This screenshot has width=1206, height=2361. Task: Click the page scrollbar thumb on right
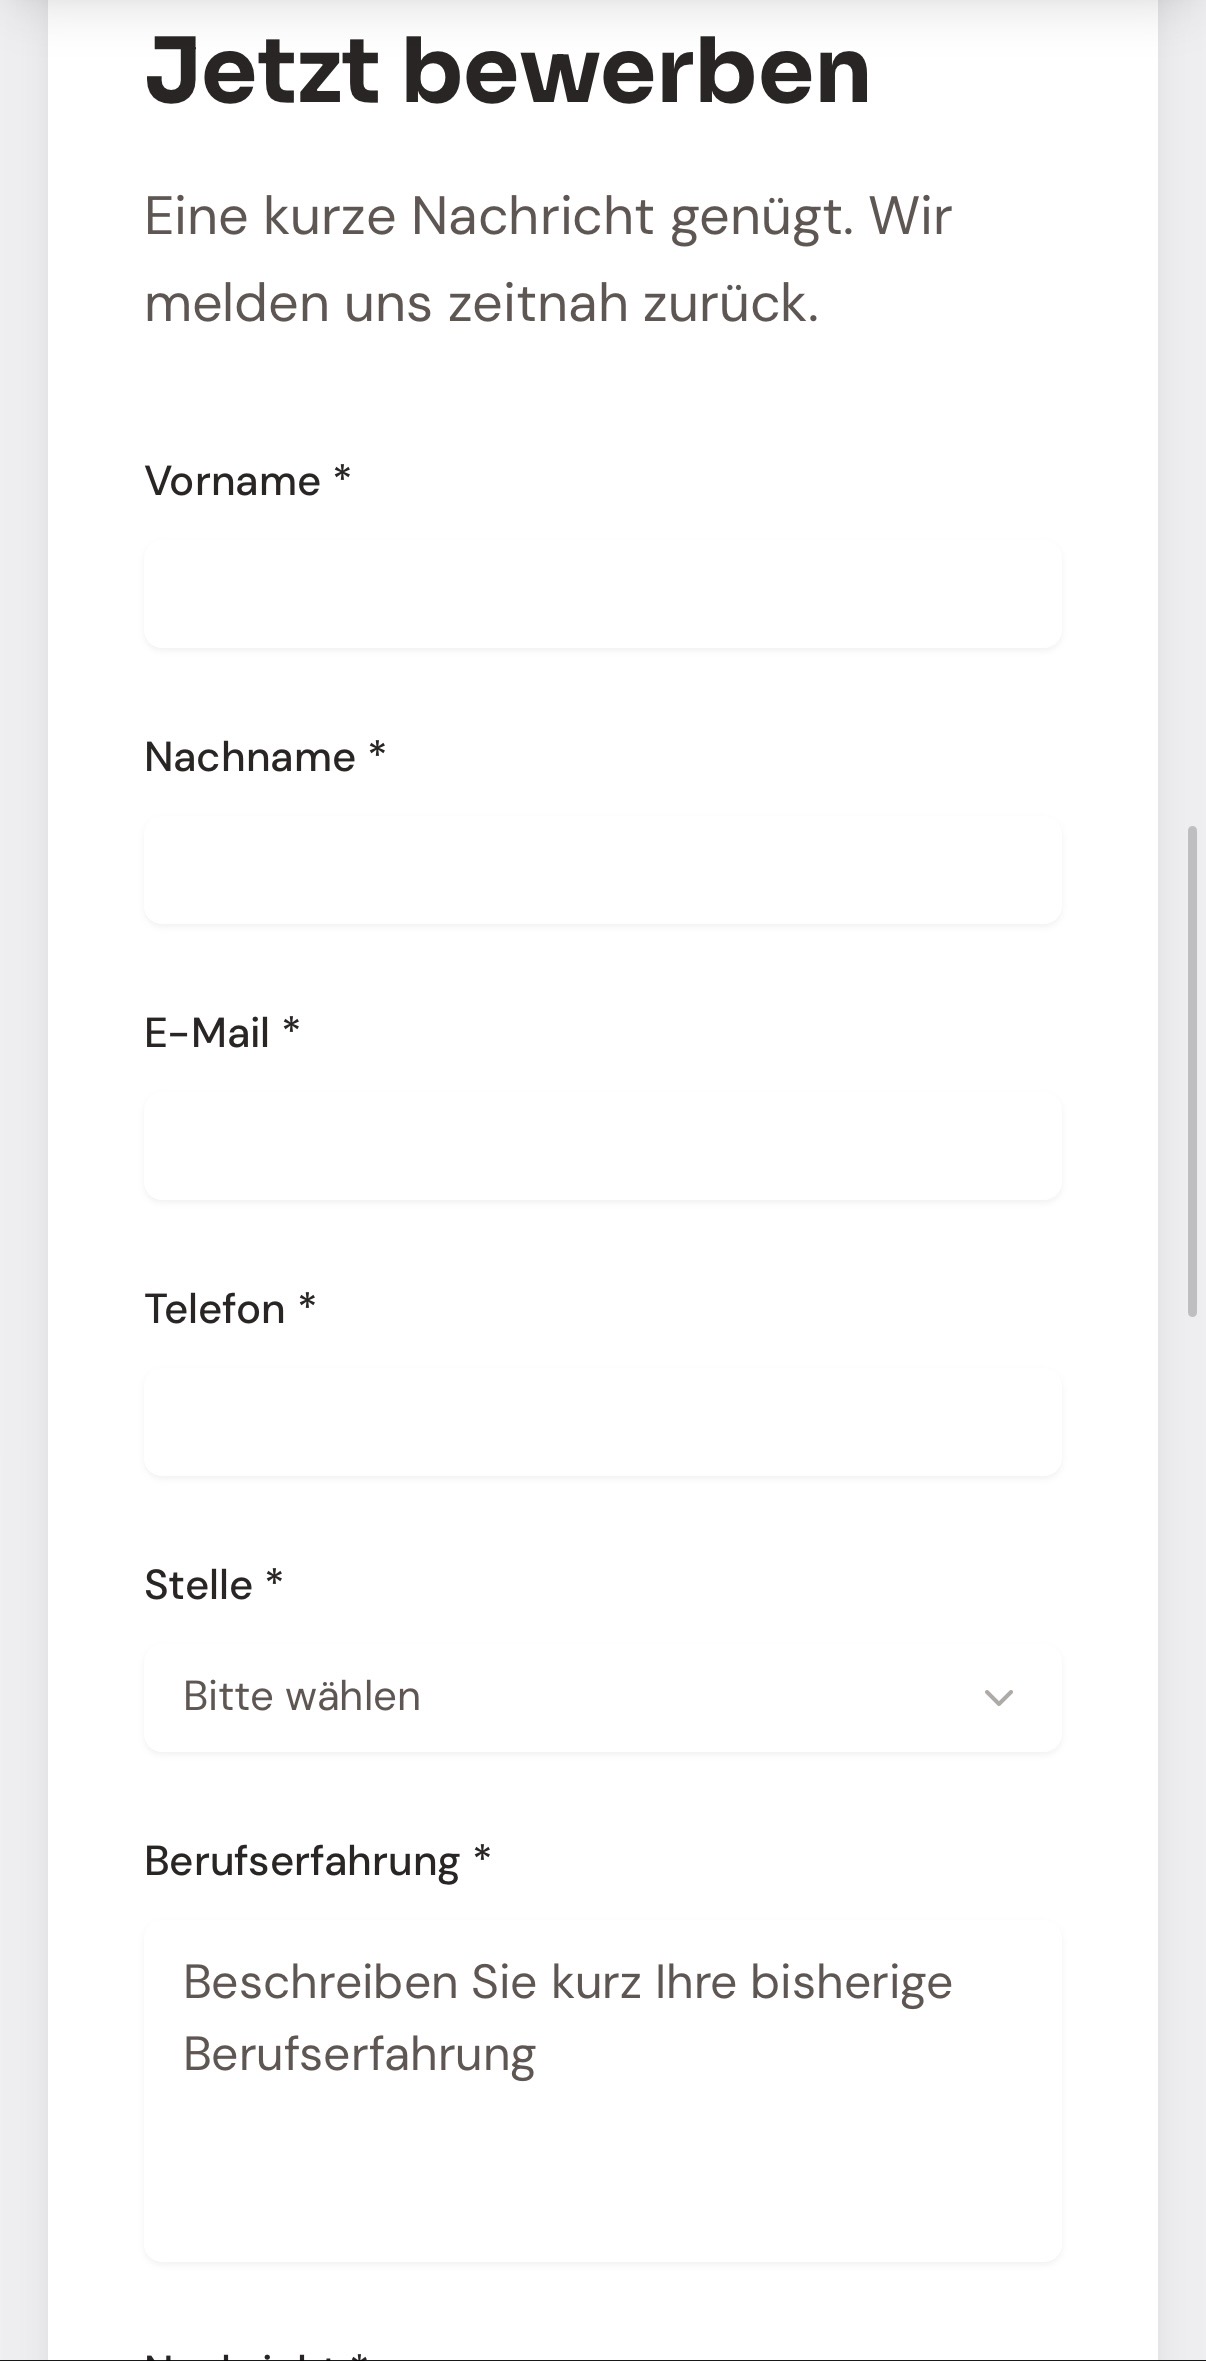pos(1192,1070)
